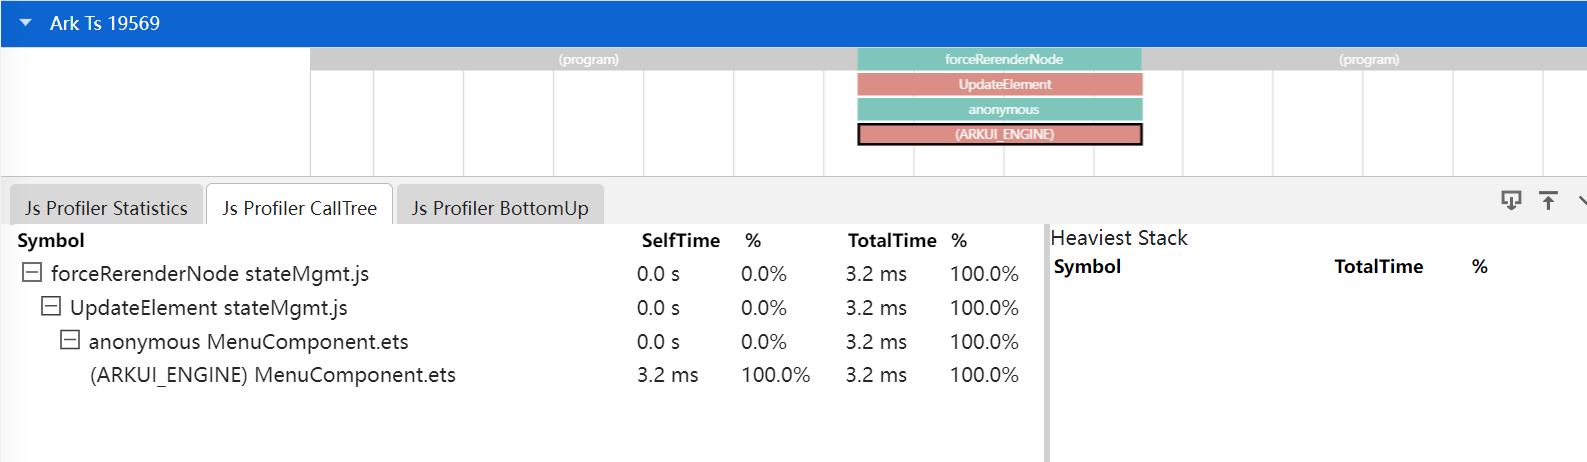Image resolution: width=1587 pixels, height=462 pixels.
Task: Click TotalTime header in Heaviest Stack panel
Action: pyautogui.click(x=1378, y=267)
